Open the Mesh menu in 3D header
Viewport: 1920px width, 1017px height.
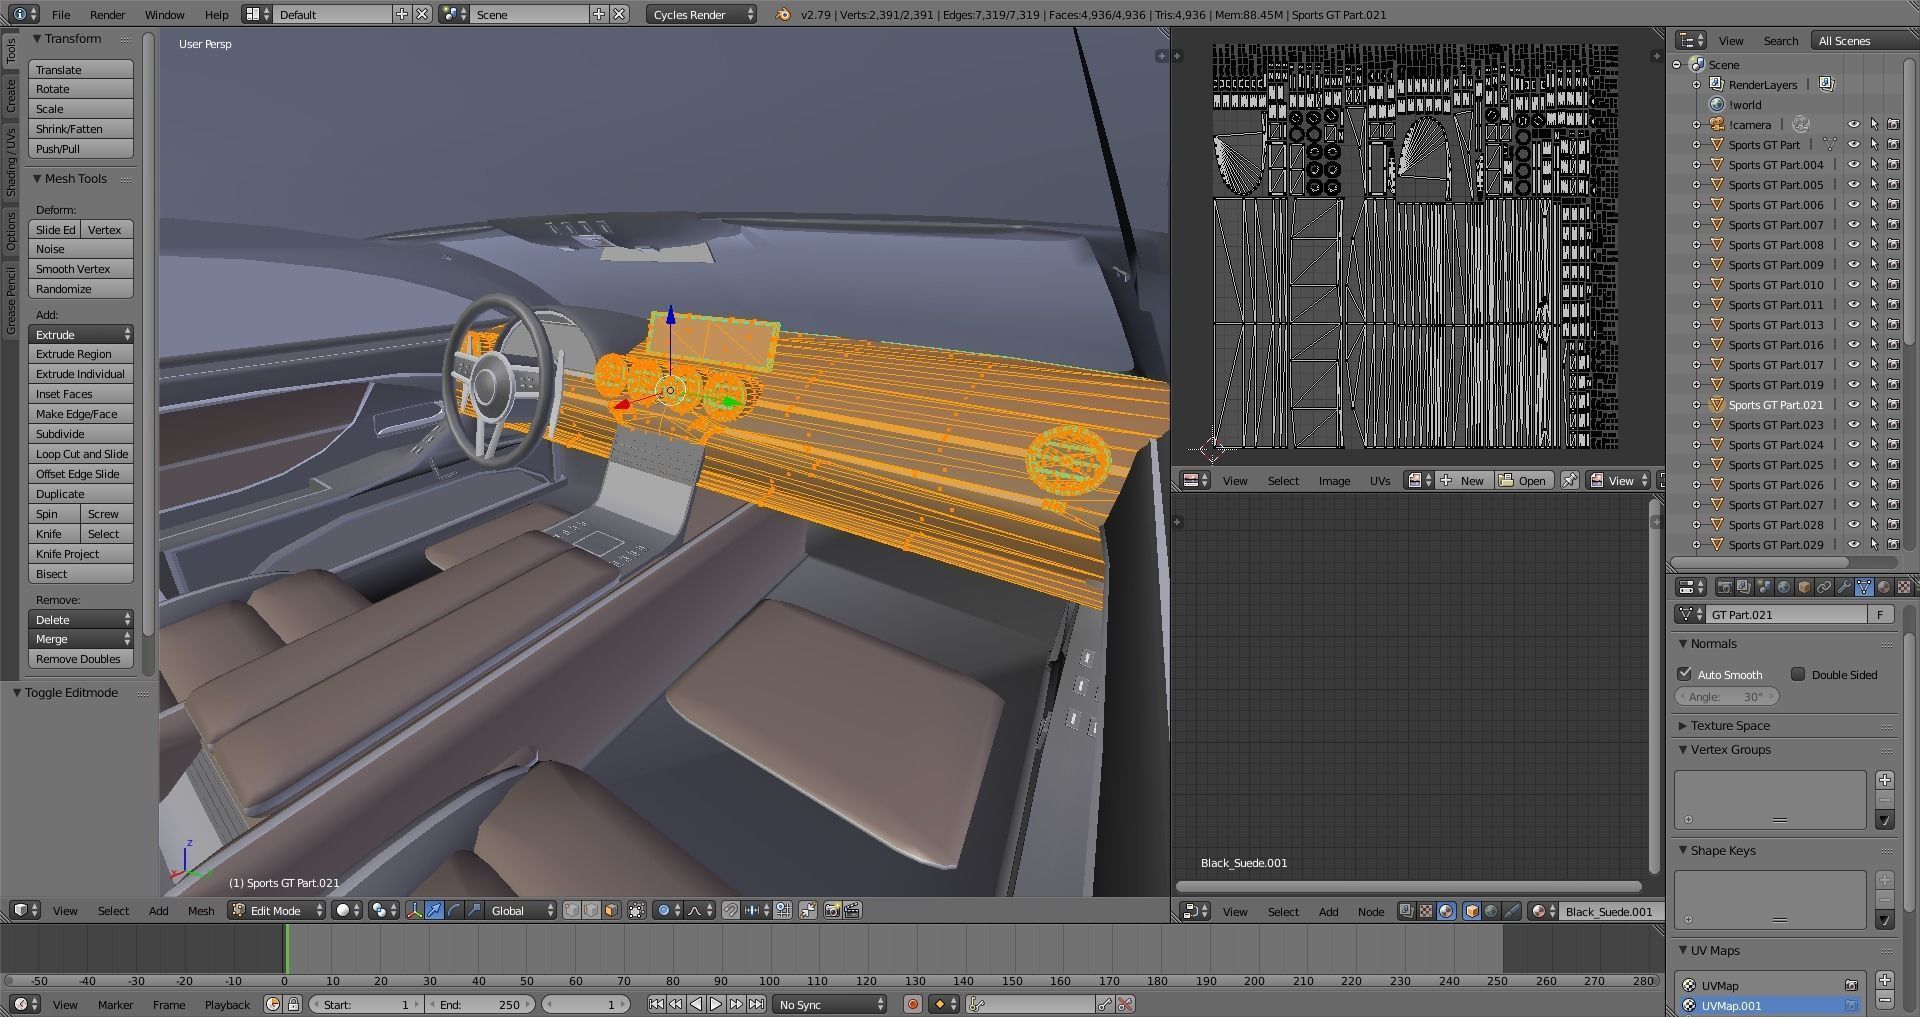point(201,910)
